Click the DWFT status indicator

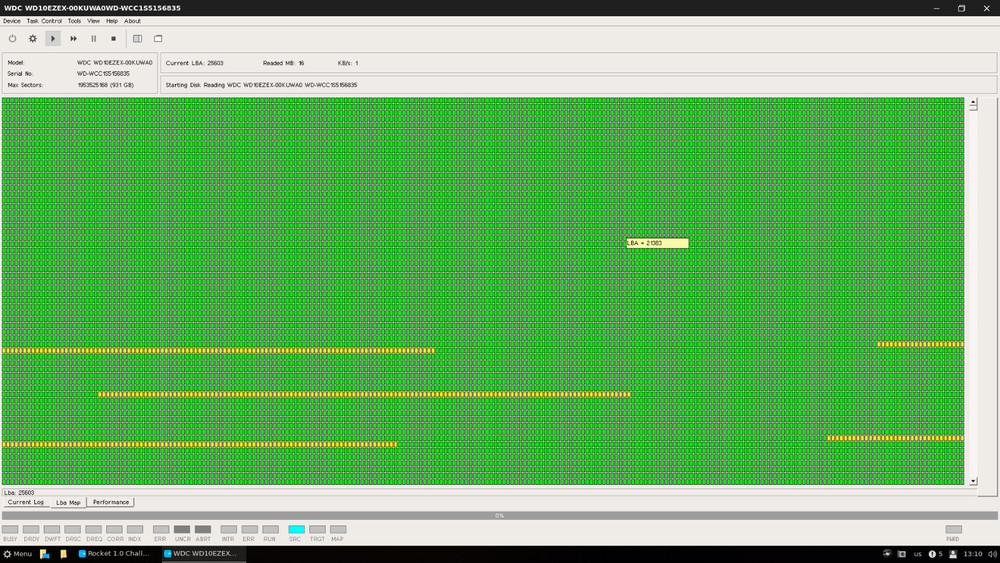[52, 529]
